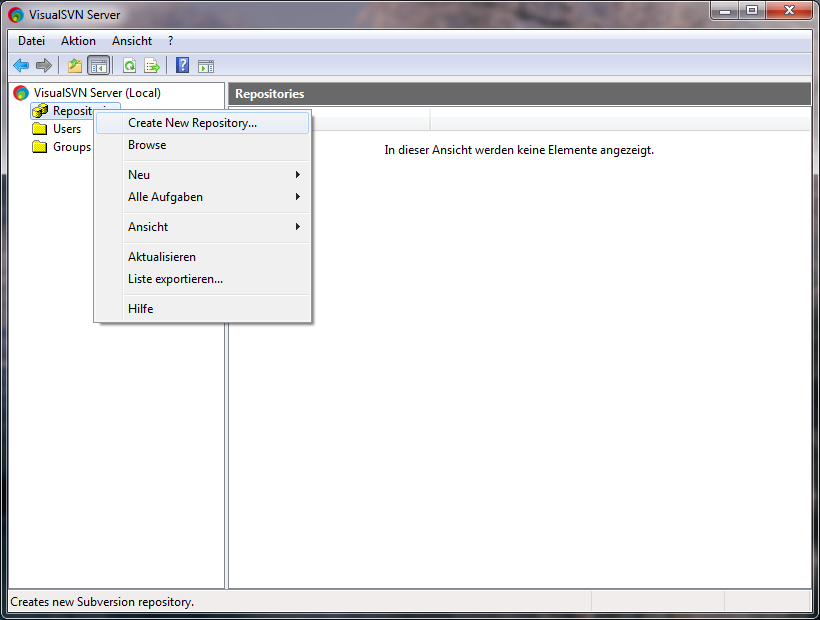Toggle the console tree pane icon
Image resolution: width=820 pixels, height=620 pixels.
99,66
